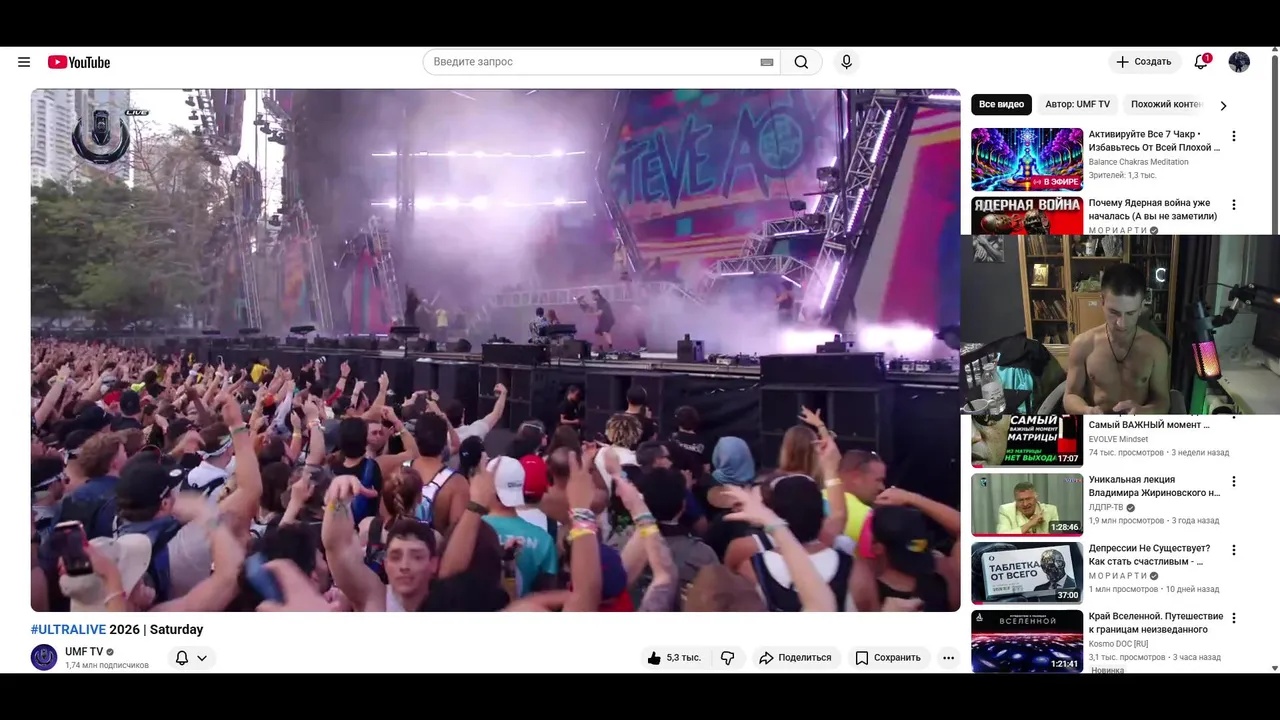
Task: Click the video player area
Action: [495, 350]
